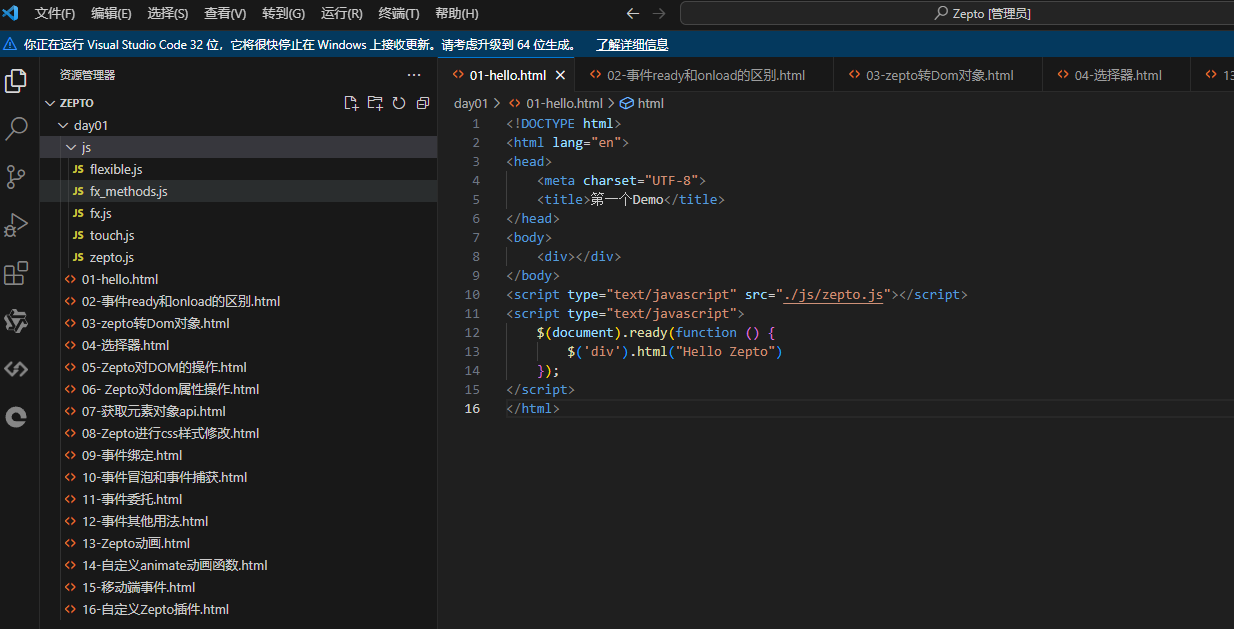Follow the ./js/zepto.js script src link
The height and width of the screenshot is (629, 1234).
834,295
